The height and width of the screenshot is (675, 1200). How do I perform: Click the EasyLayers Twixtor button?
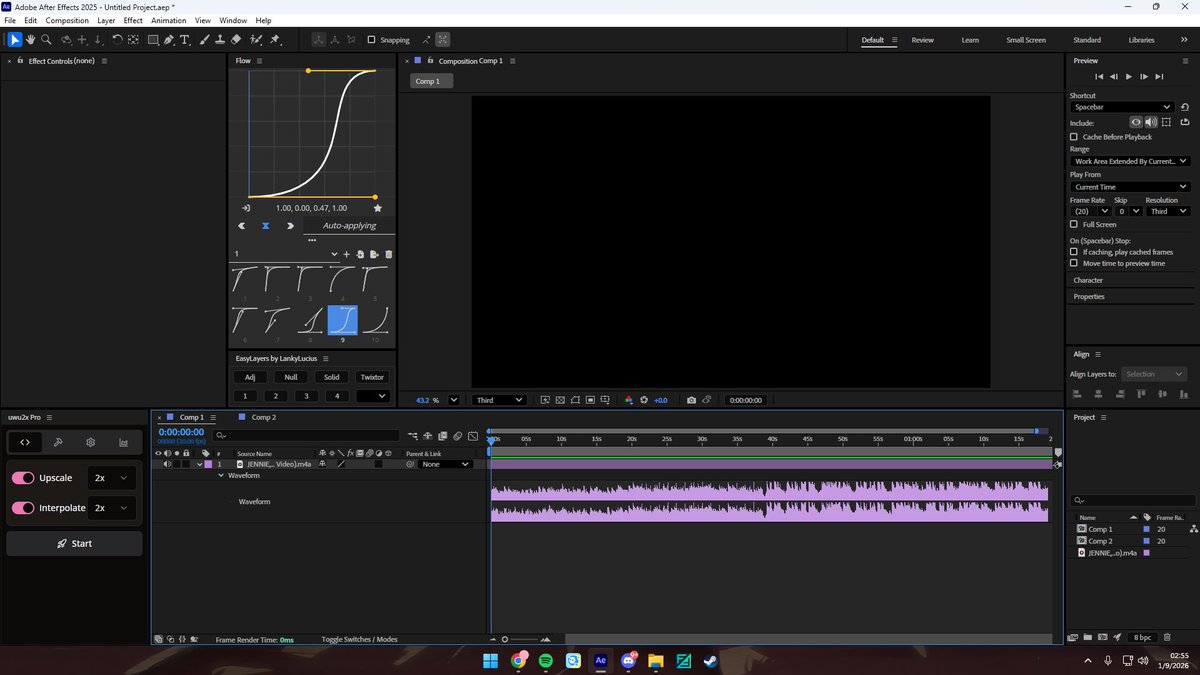372,377
